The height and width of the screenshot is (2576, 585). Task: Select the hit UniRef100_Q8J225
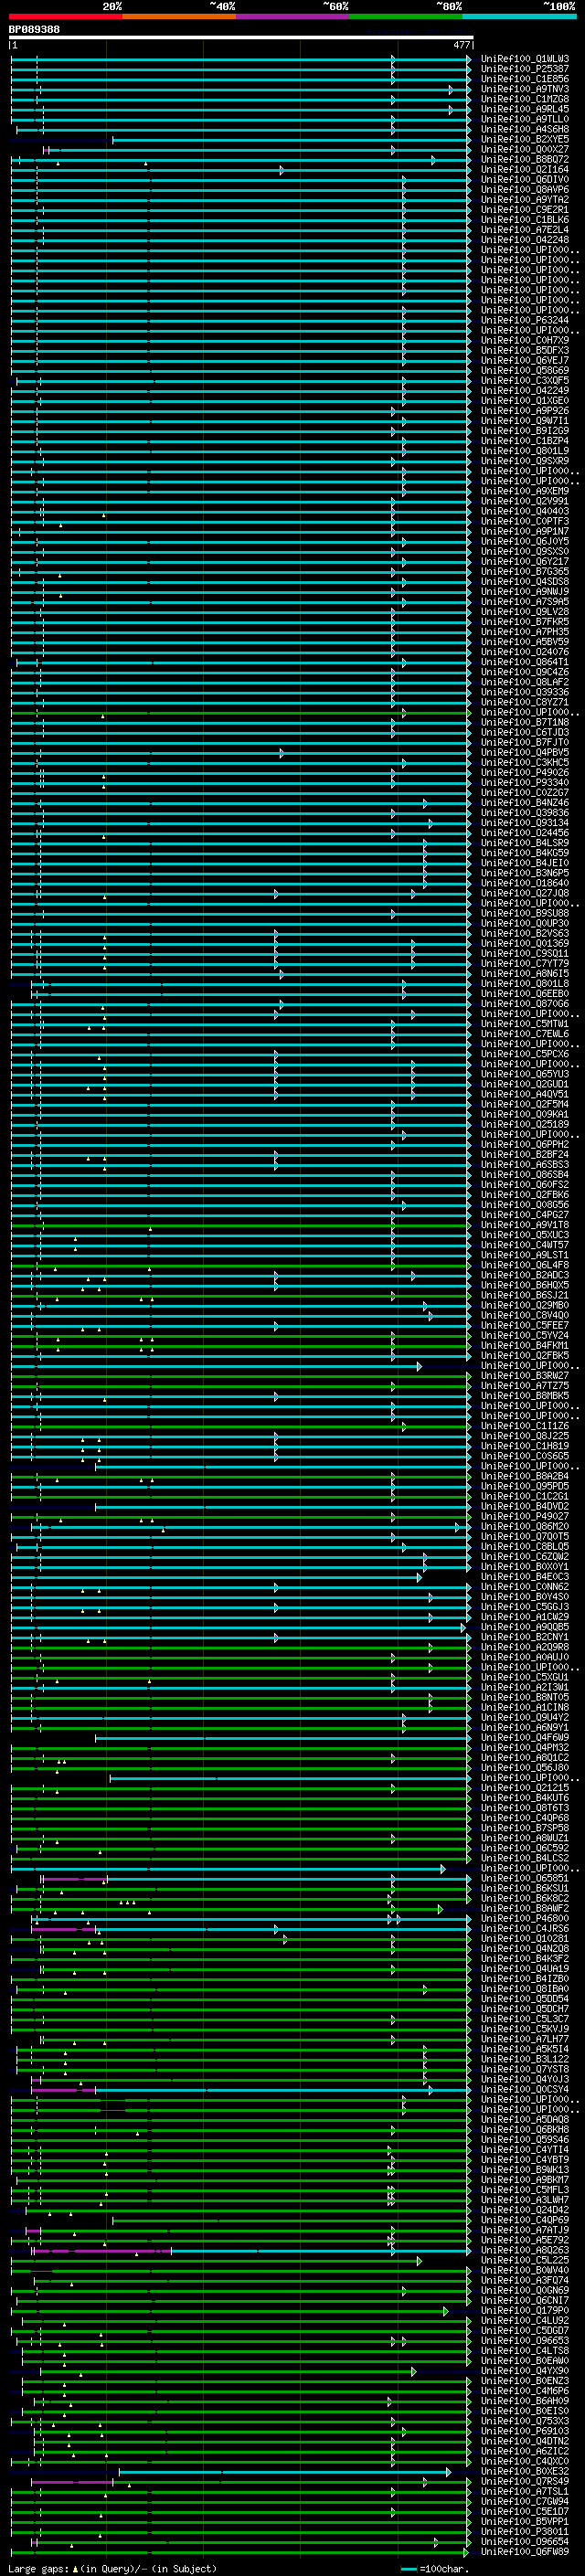pyautogui.click(x=525, y=1436)
